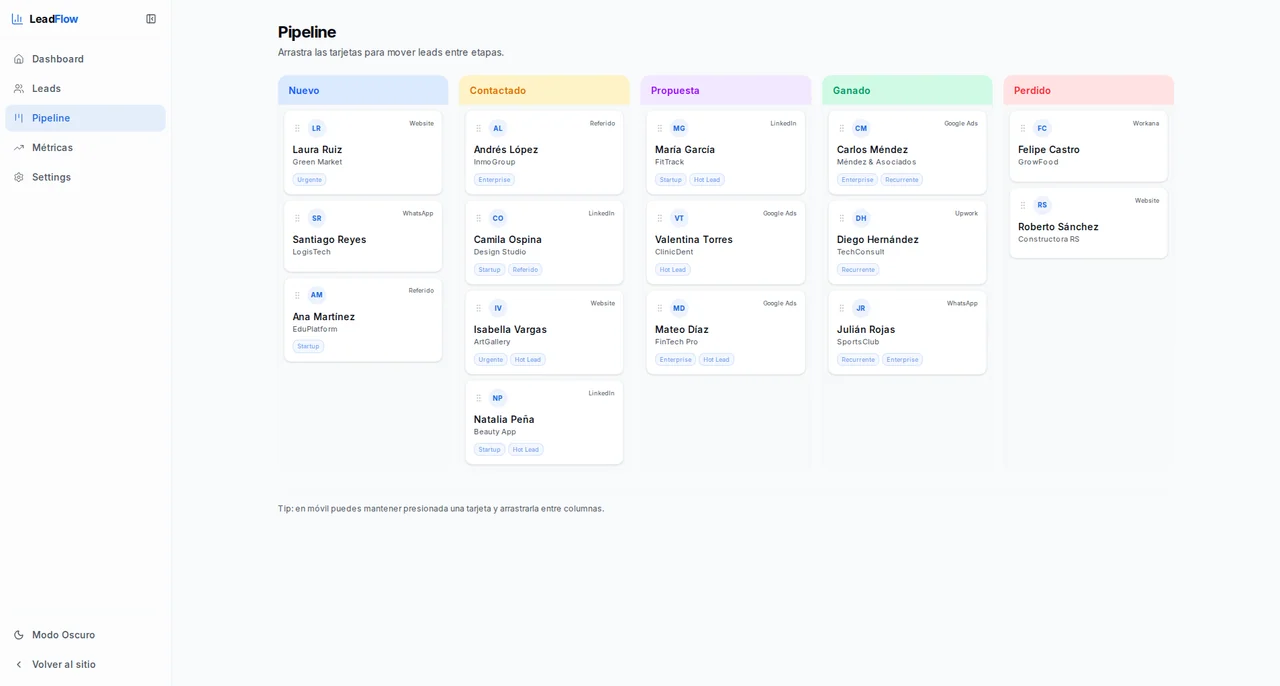Click the Hot Lead tag on Valentina Torres
The width and height of the screenshot is (1280, 686).
pyautogui.click(x=673, y=270)
